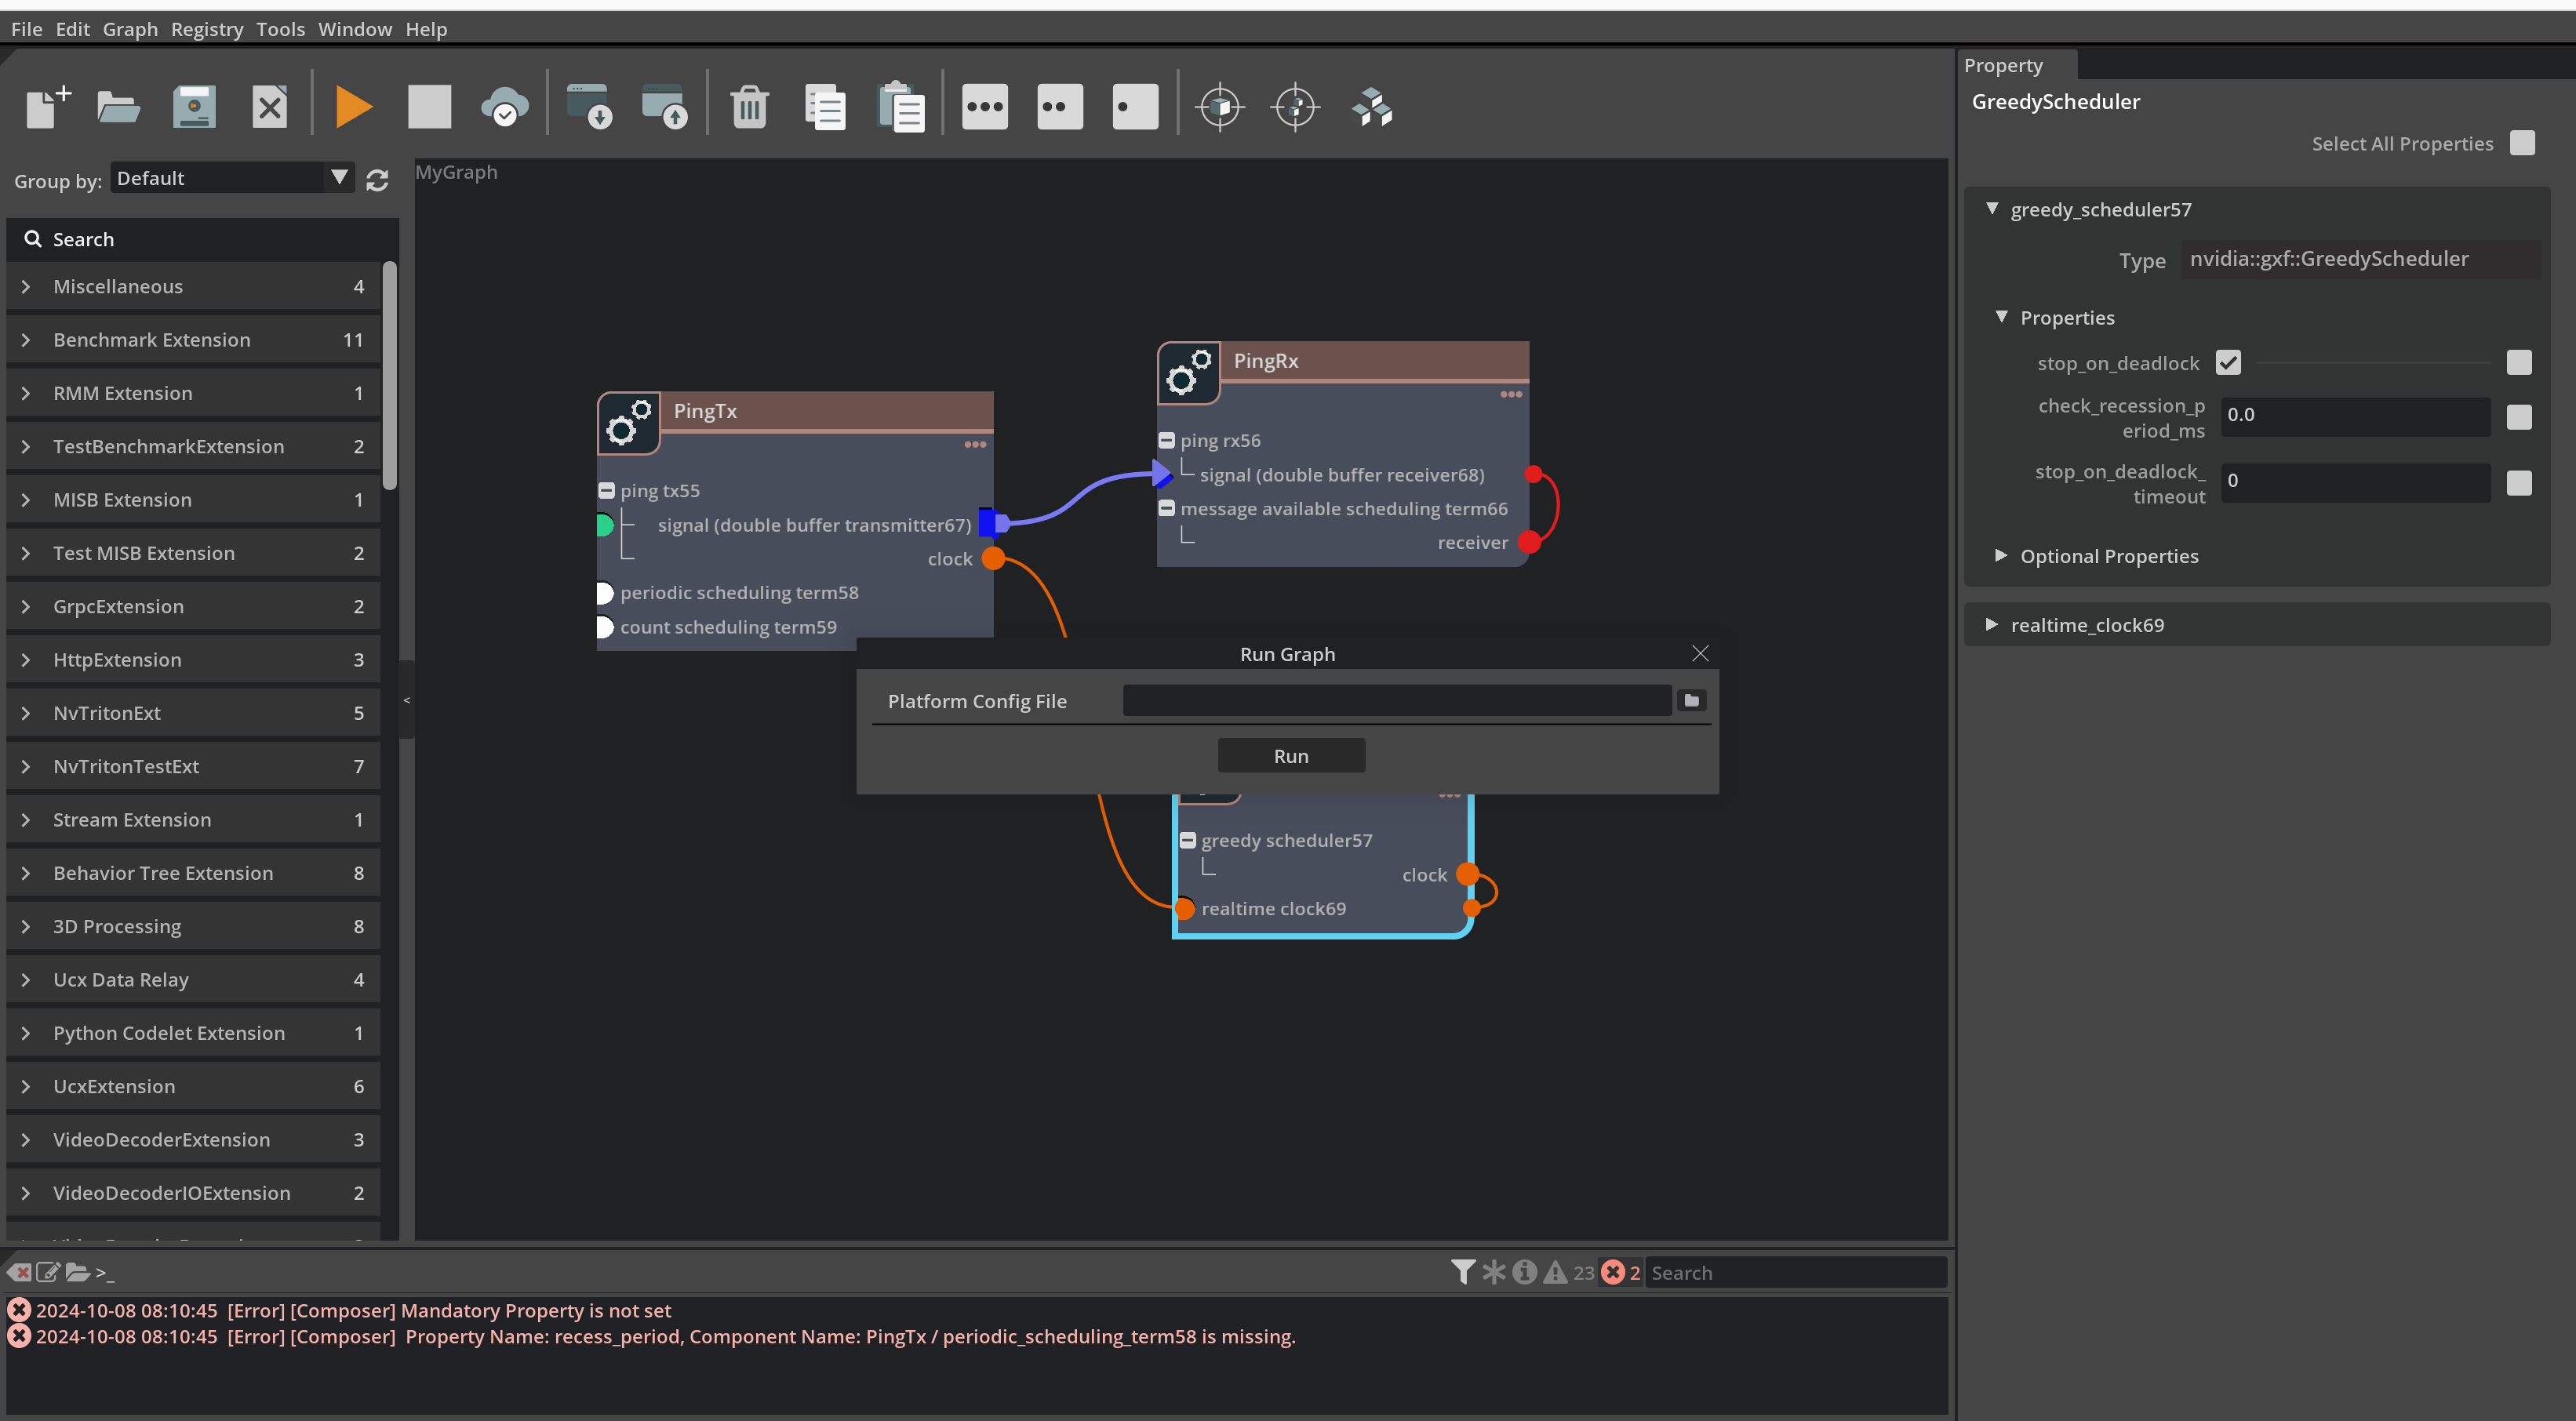
Task: Click the Save graph disk icon
Action: pos(194,107)
